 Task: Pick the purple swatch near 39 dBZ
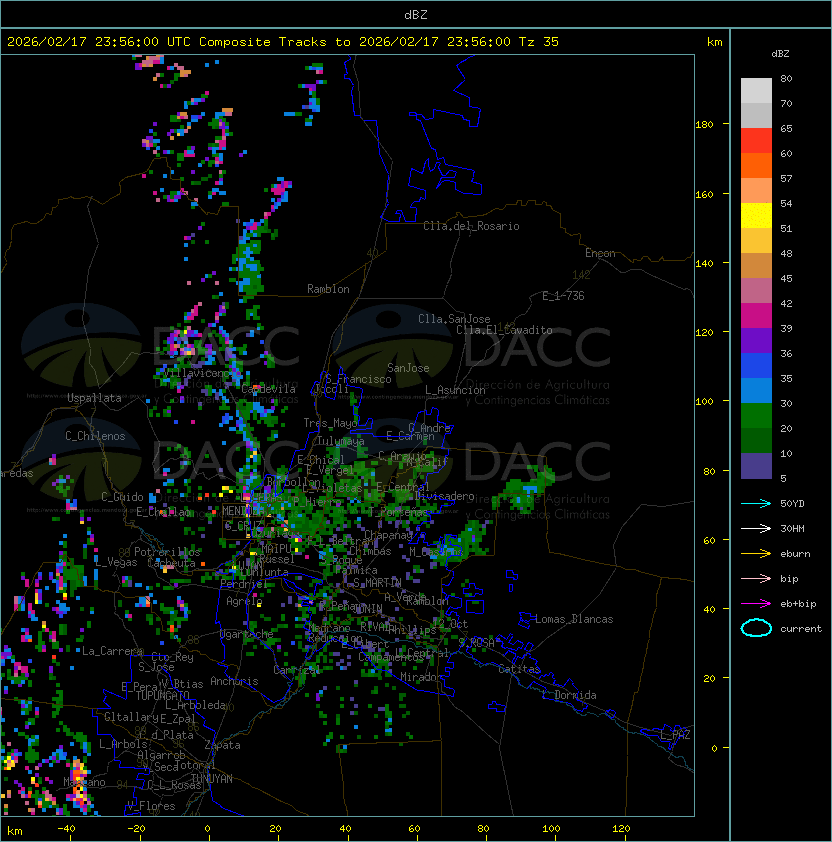tap(756, 340)
